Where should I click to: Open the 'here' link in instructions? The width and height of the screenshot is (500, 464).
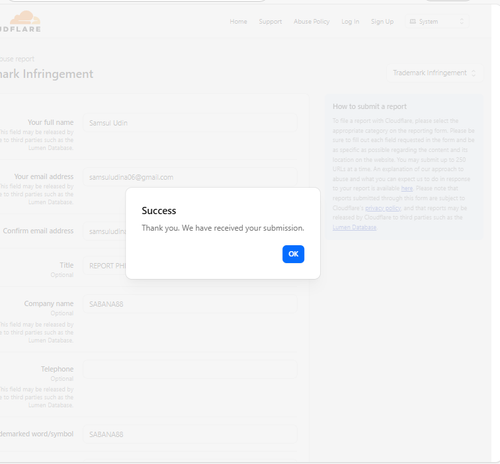407,189
